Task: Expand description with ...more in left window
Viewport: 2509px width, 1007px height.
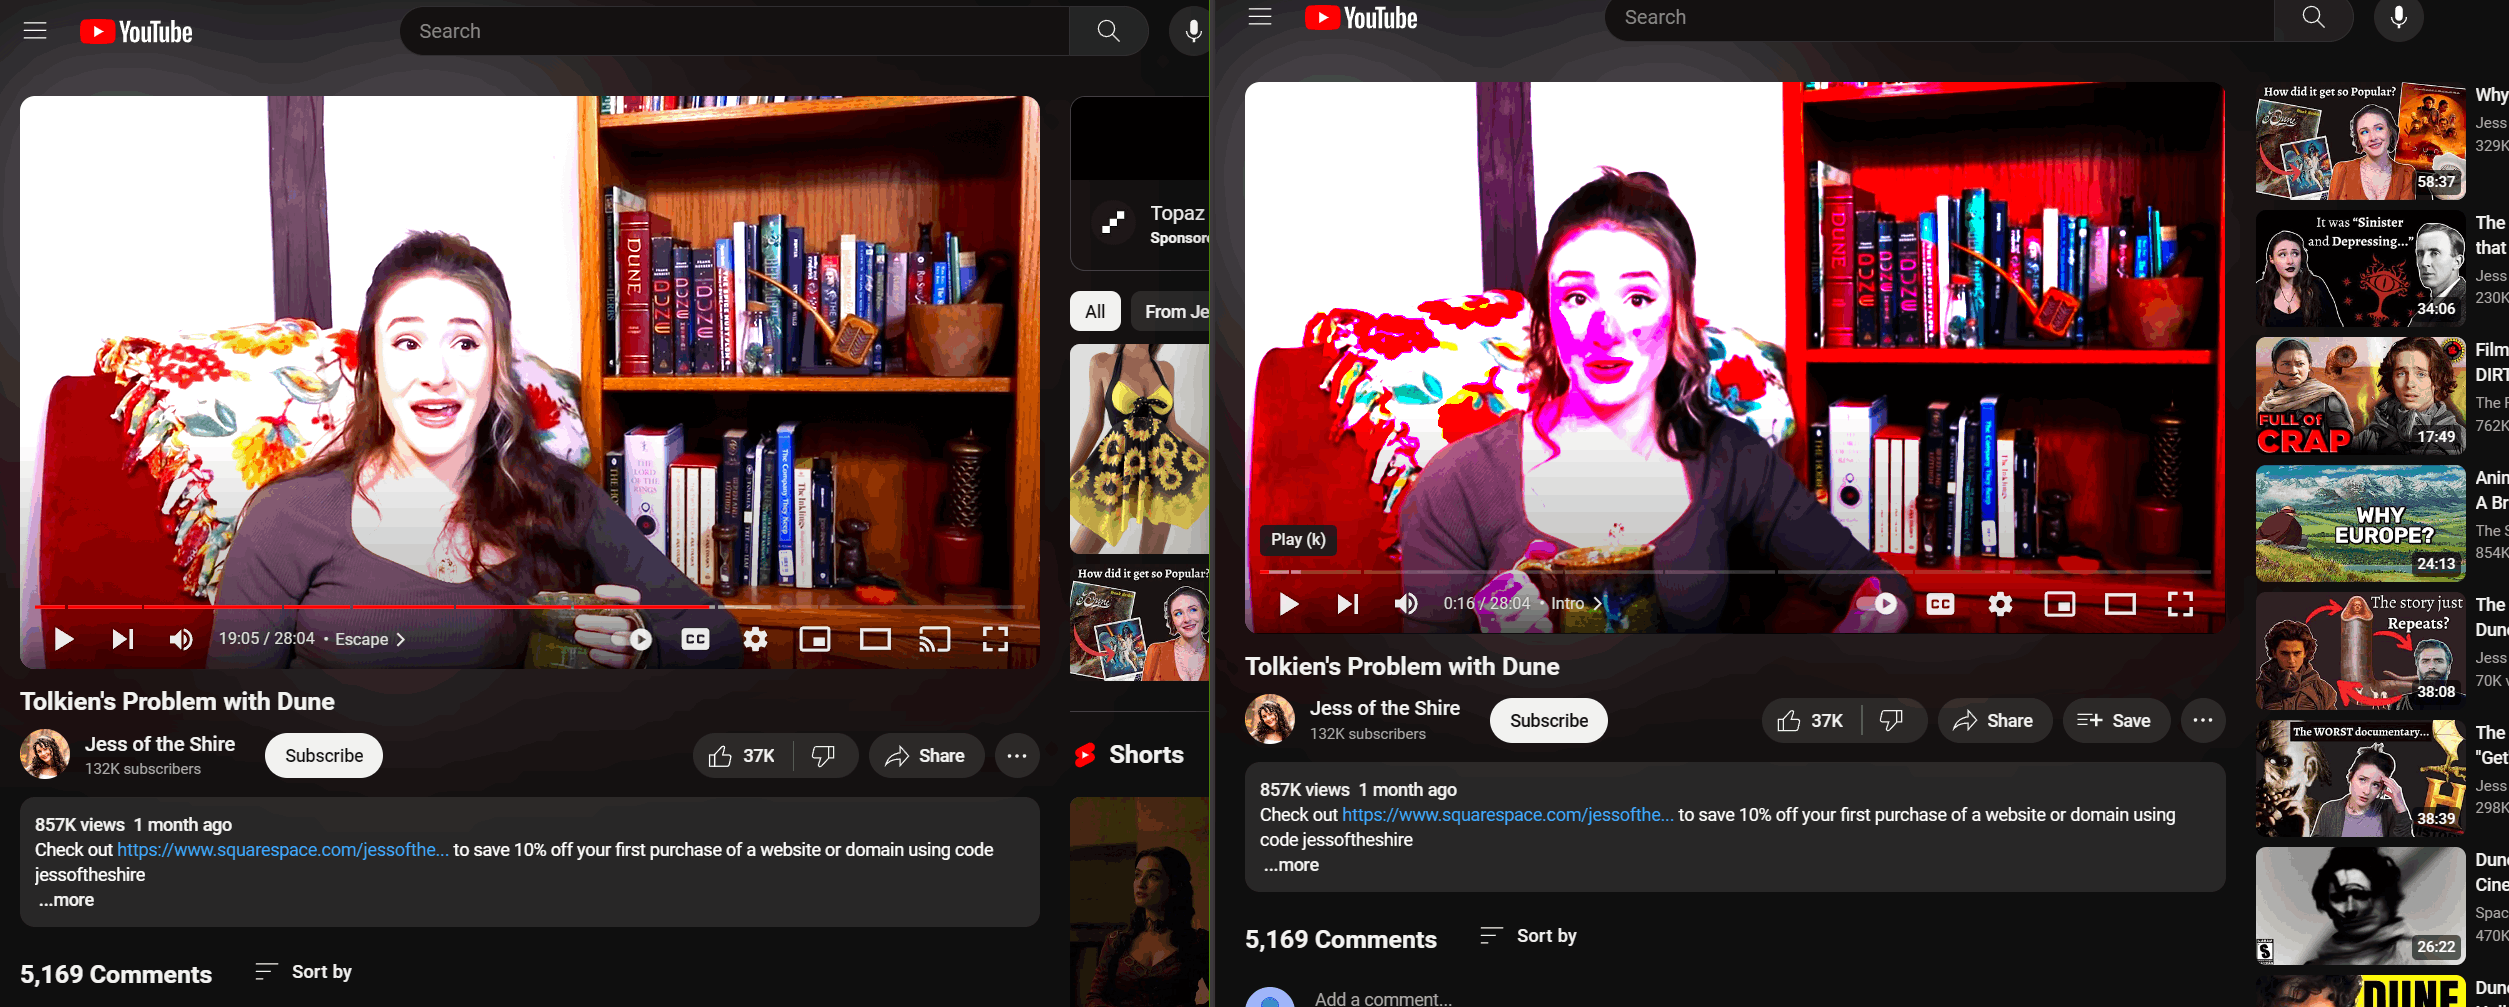Action: 66,900
